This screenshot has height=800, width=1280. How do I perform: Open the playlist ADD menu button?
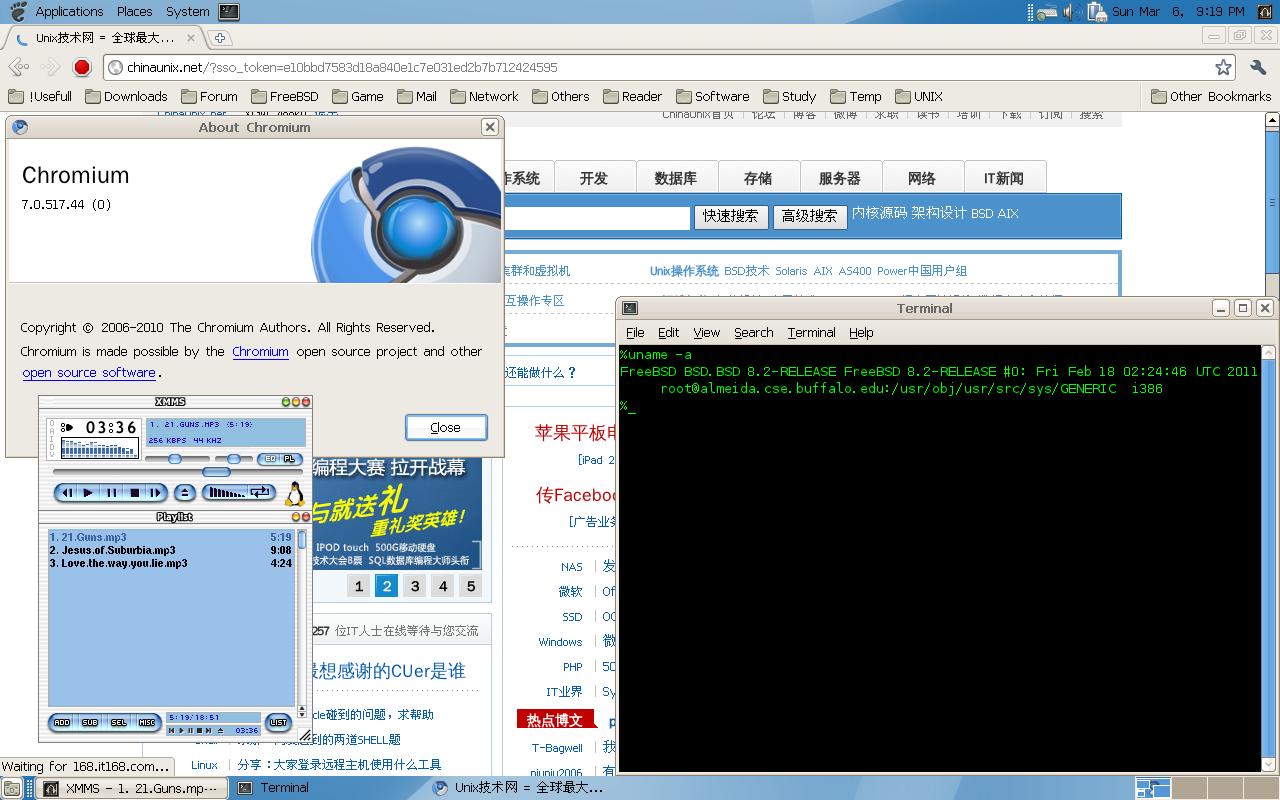click(x=62, y=722)
